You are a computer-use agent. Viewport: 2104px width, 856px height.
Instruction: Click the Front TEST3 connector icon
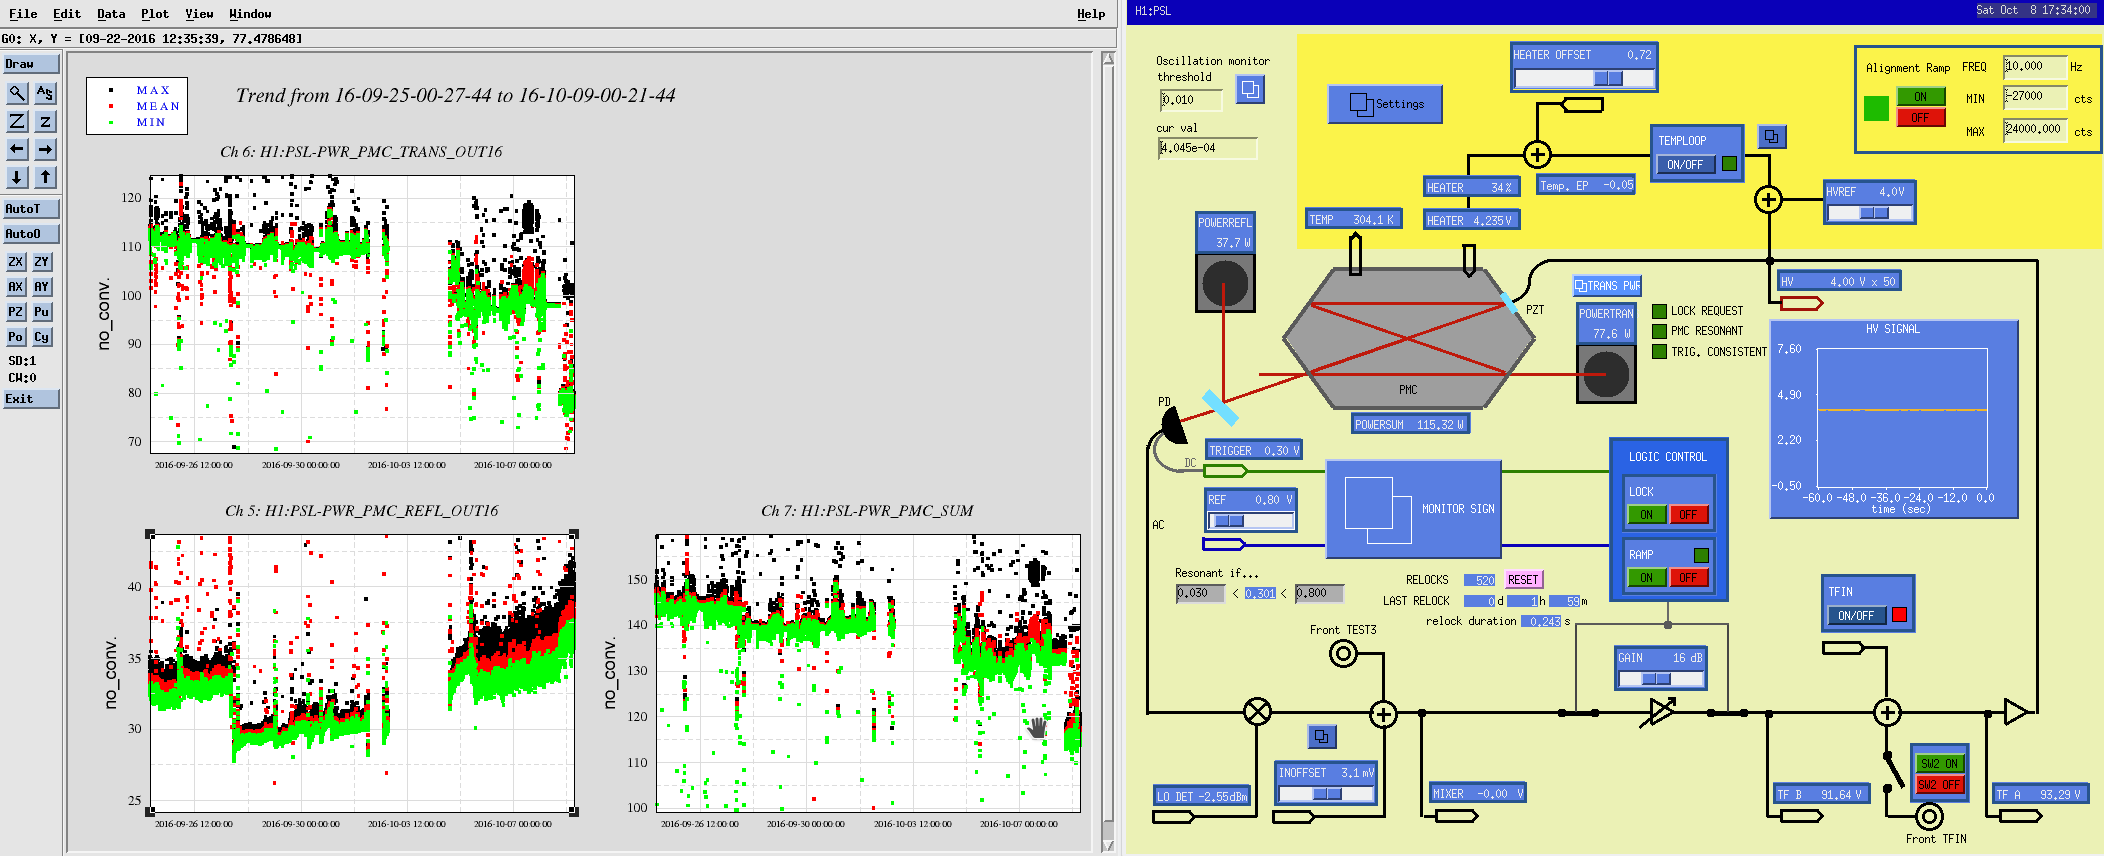1343,655
